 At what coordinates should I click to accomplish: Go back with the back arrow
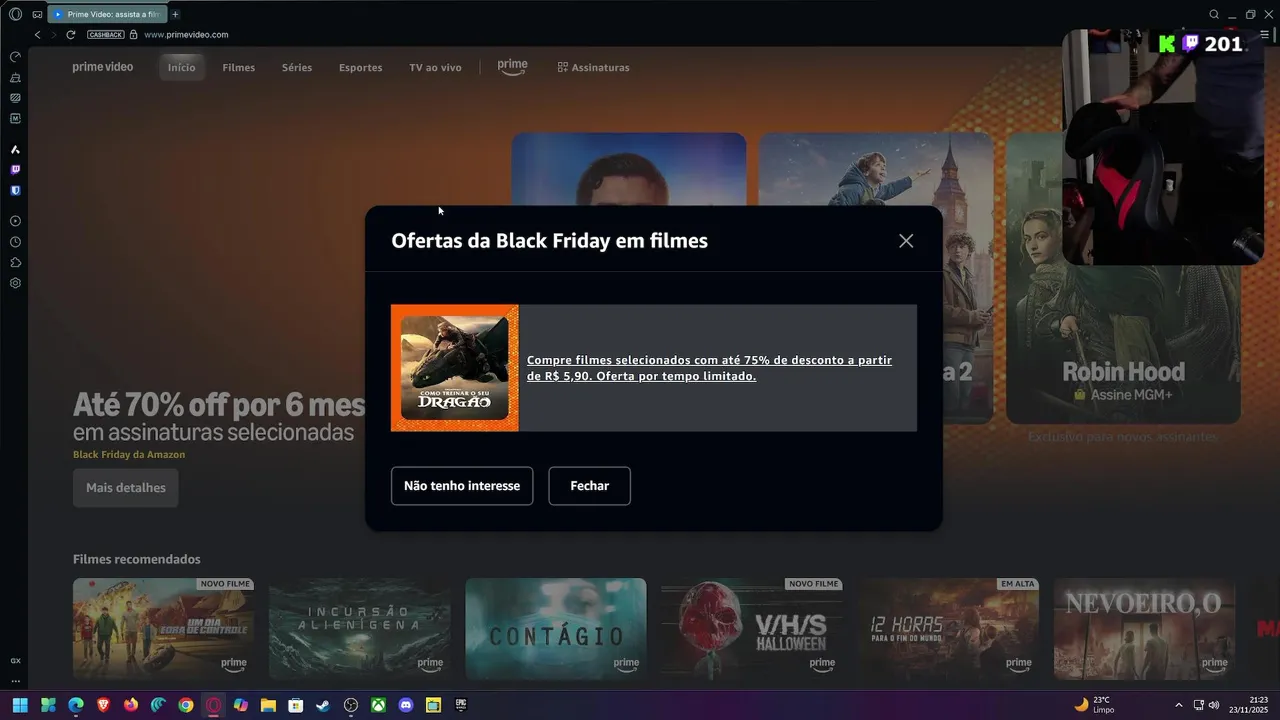[x=37, y=35]
